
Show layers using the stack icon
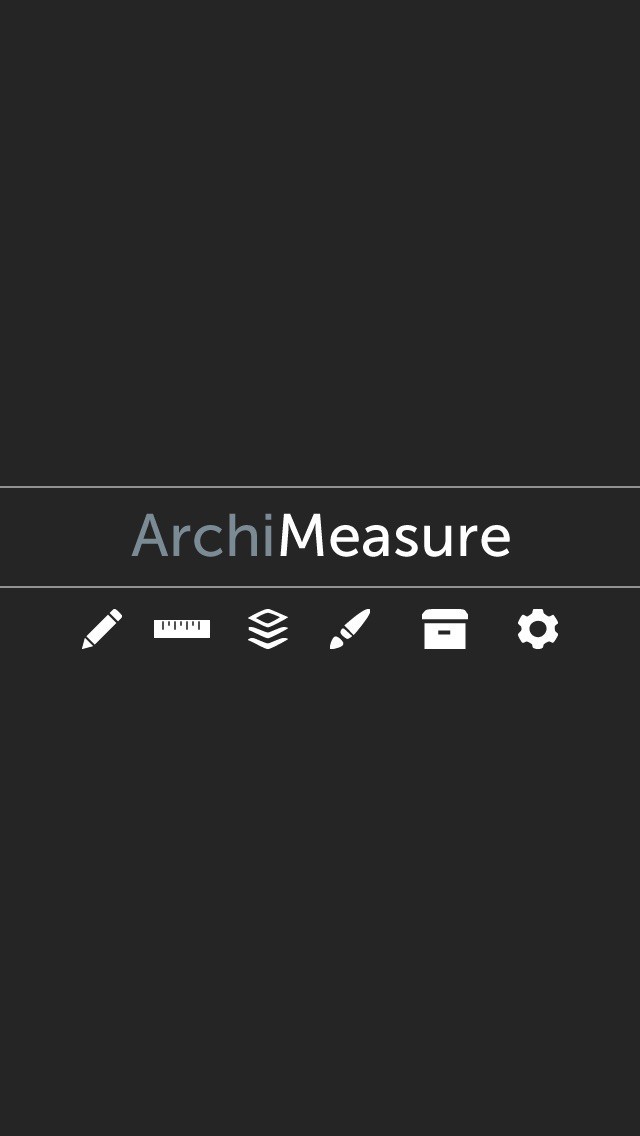[x=268, y=629]
